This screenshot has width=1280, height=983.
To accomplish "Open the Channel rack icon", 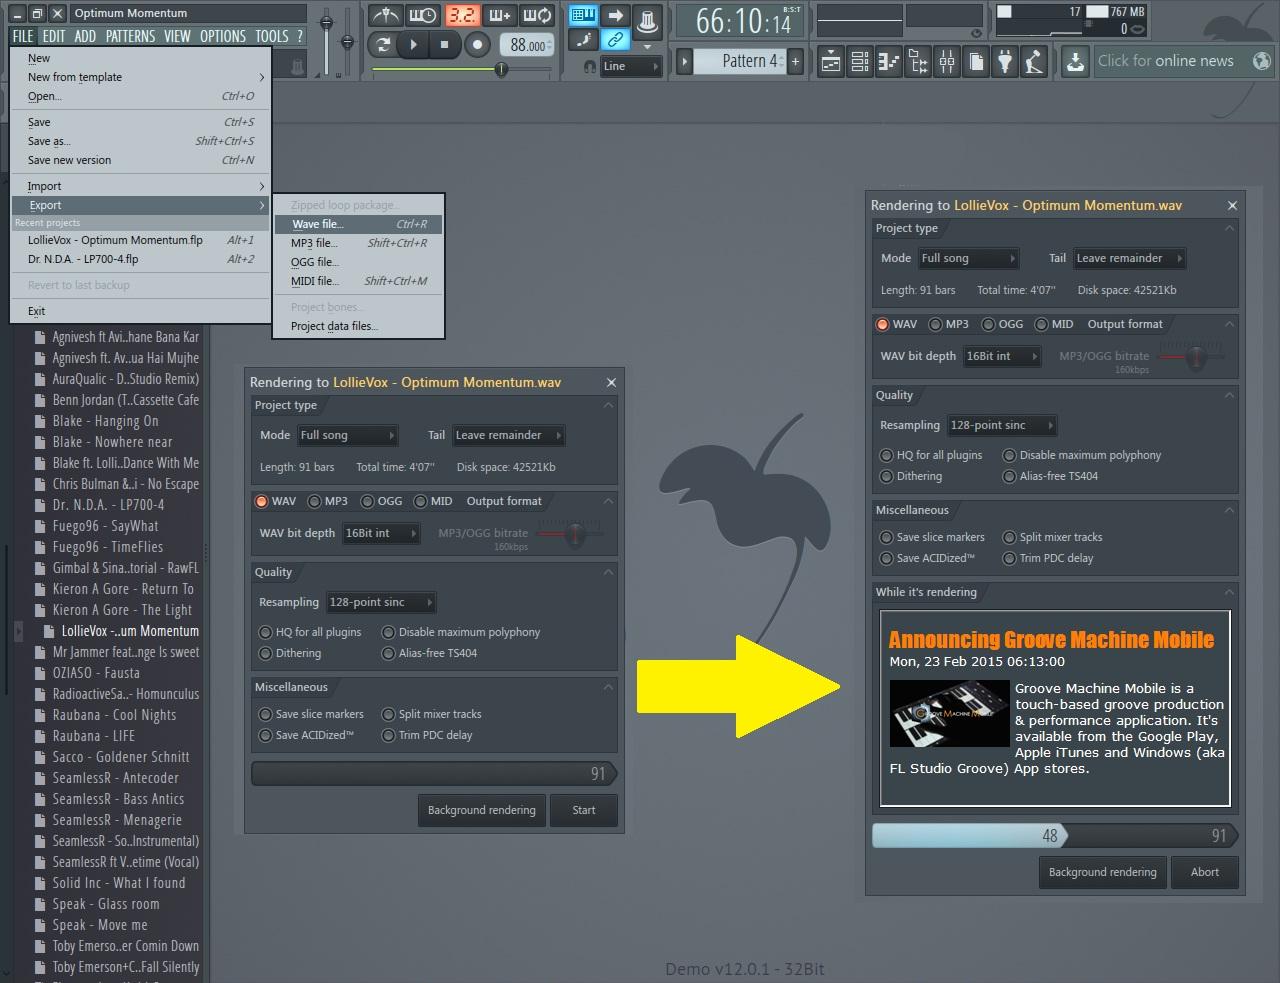I will click(x=860, y=62).
